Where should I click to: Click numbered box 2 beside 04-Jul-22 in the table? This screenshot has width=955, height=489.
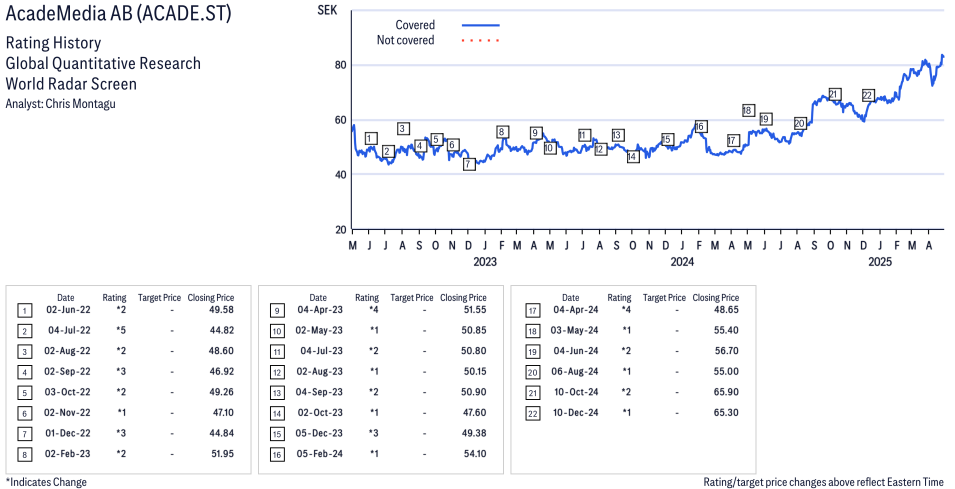click(24, 331)
